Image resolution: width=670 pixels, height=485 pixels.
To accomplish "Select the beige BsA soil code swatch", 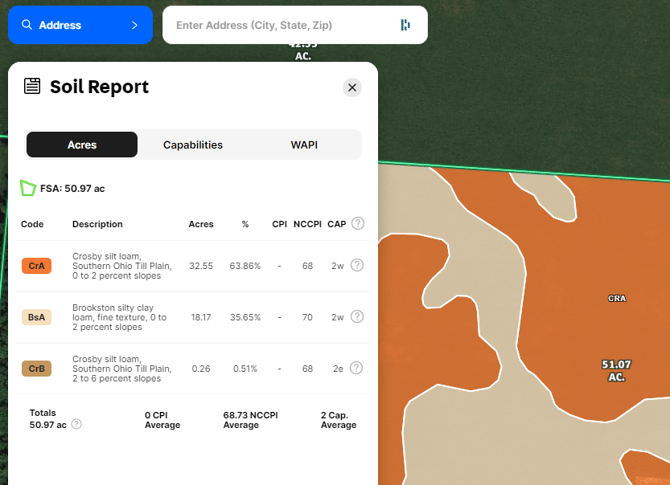I will coord(36,317).
